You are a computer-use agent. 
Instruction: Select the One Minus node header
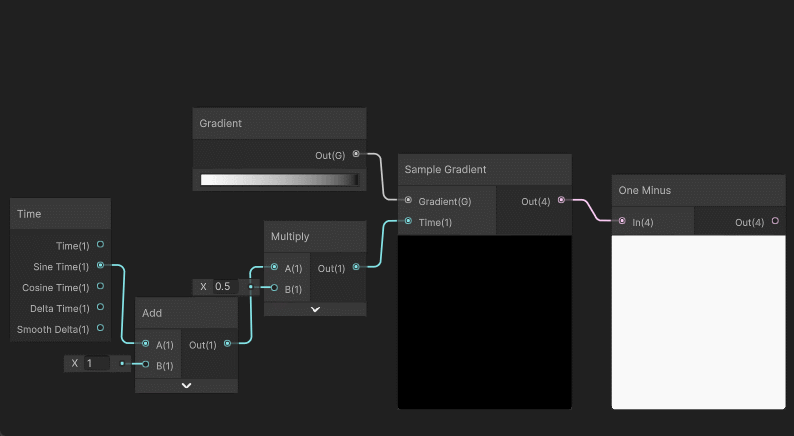[698, 190]
